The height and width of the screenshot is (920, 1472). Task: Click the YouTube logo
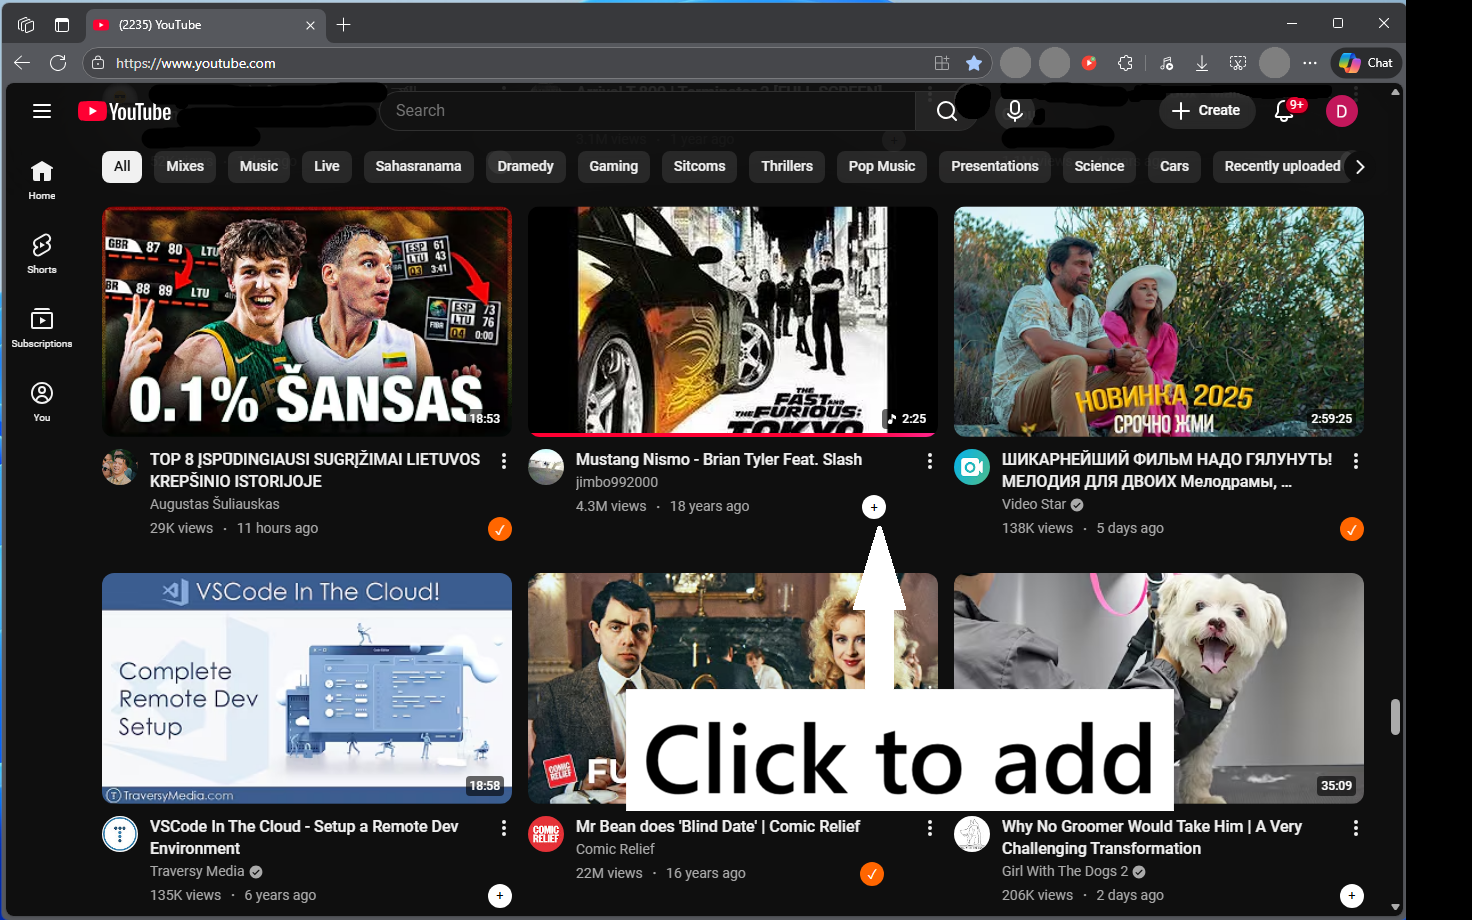[x=125, y=111]
